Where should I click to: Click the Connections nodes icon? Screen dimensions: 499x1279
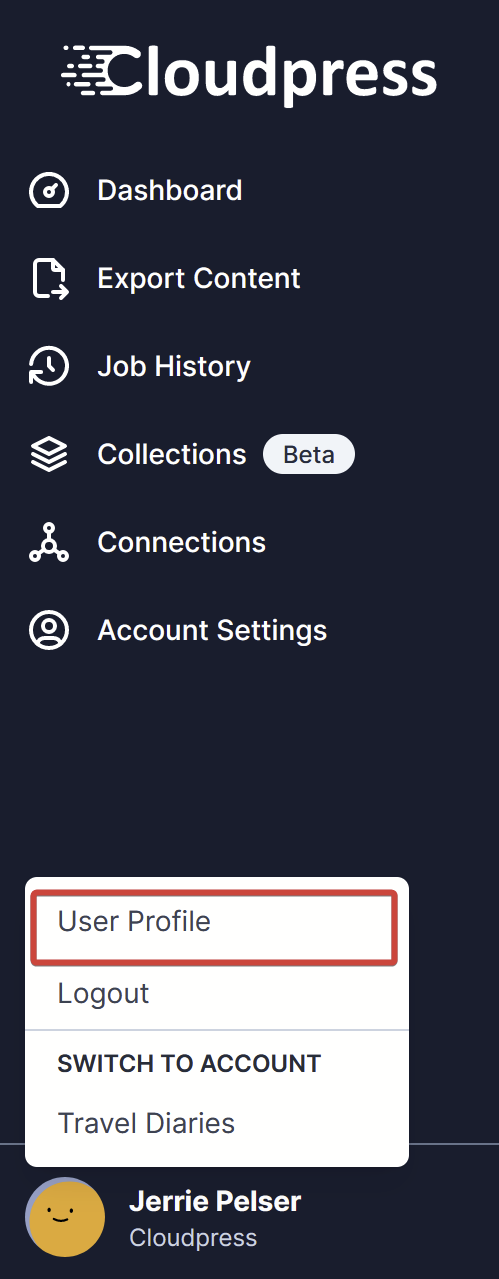[49, 542]
